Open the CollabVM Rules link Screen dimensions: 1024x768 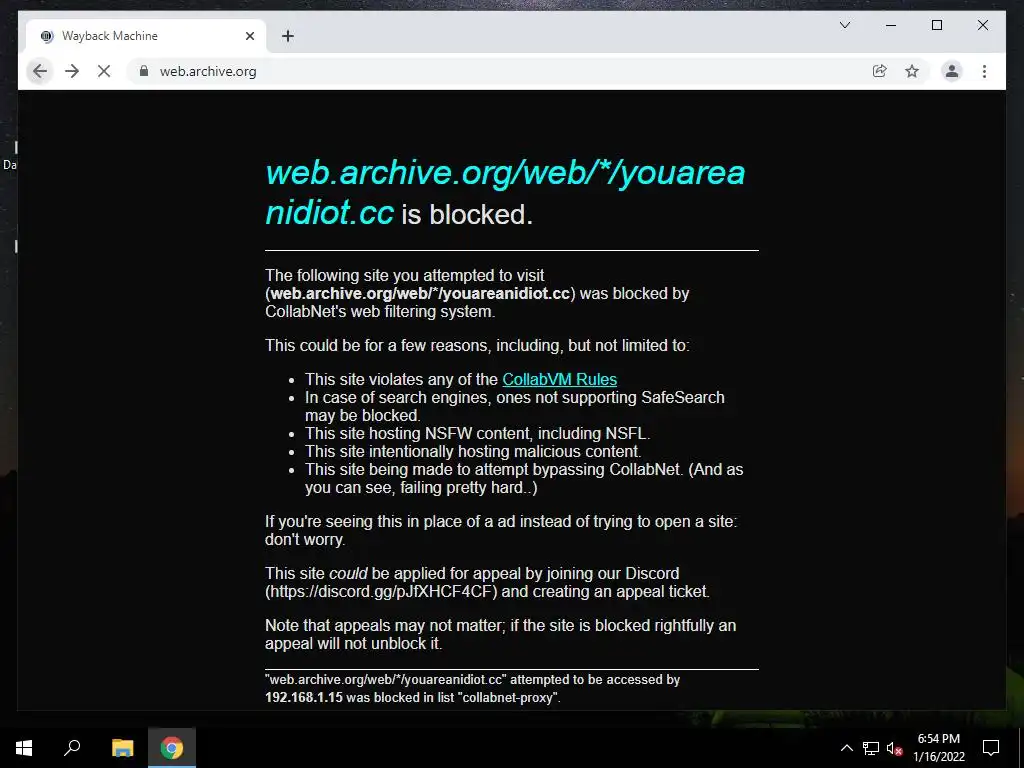(559, 379)
